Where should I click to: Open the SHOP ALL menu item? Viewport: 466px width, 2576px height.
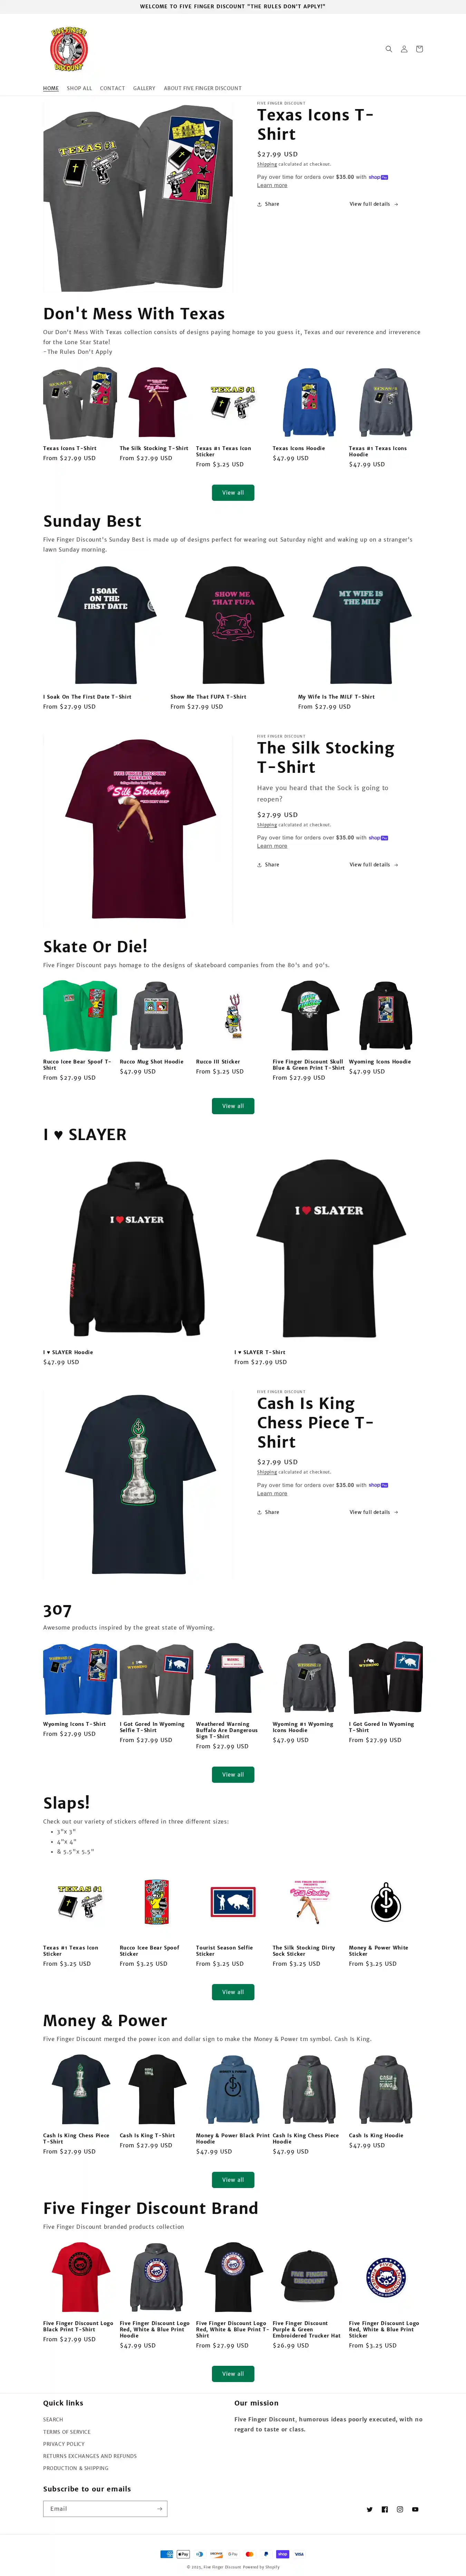pos(79,88)
